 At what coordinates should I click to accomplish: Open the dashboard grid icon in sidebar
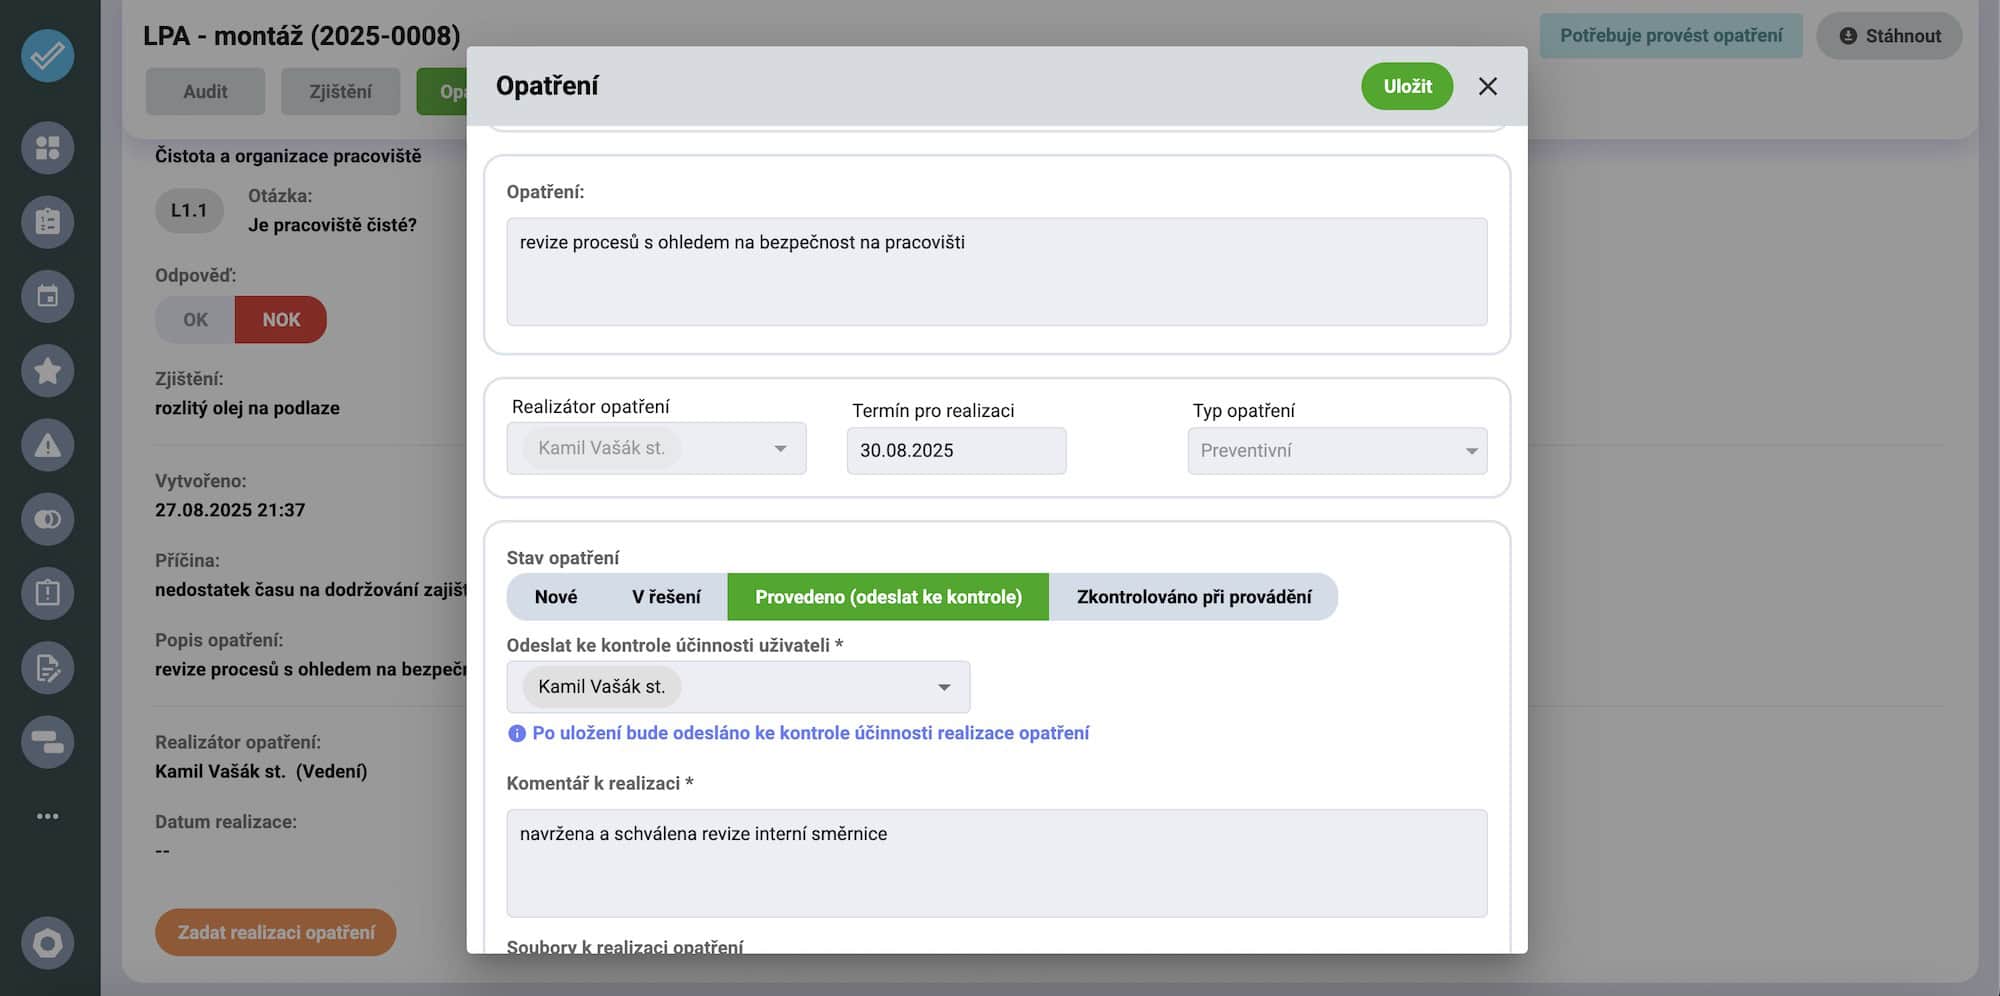point(47,148)
